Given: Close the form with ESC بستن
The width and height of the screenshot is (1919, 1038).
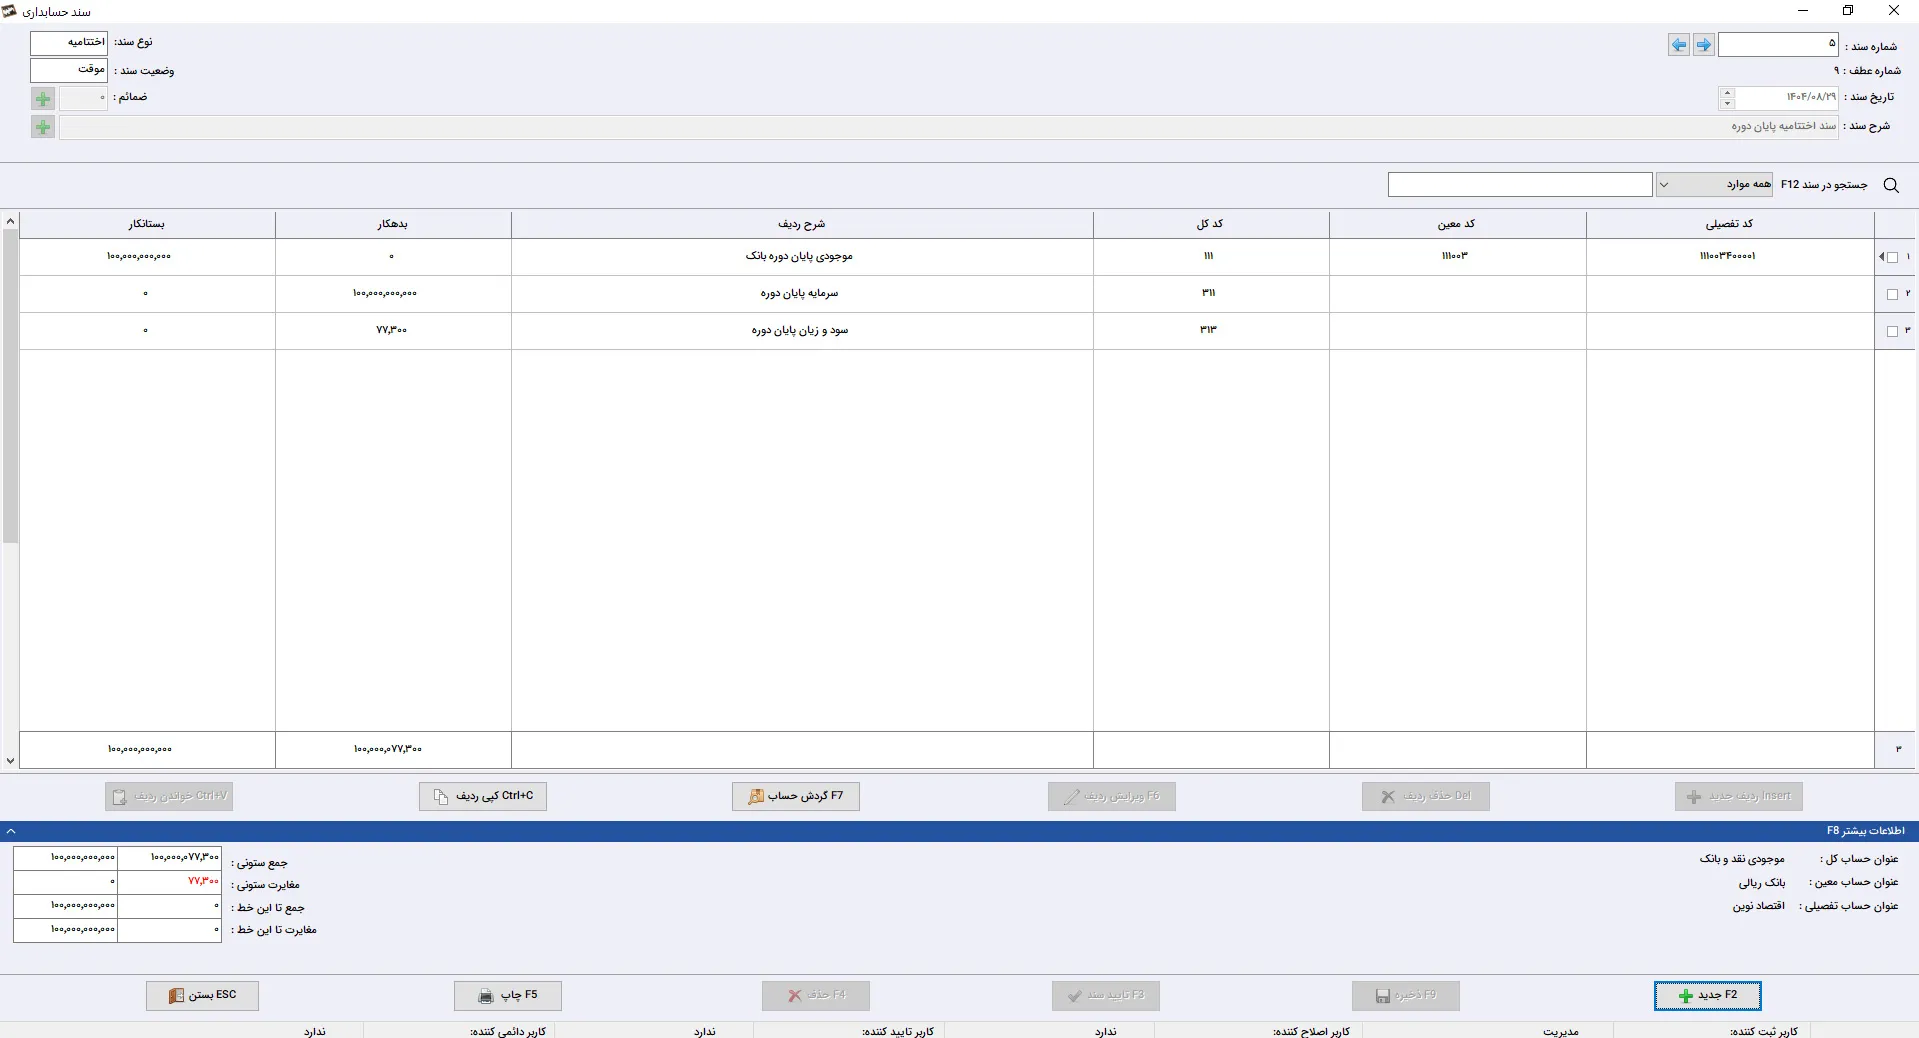Looking at the screenshot, I should pos(202,996).
